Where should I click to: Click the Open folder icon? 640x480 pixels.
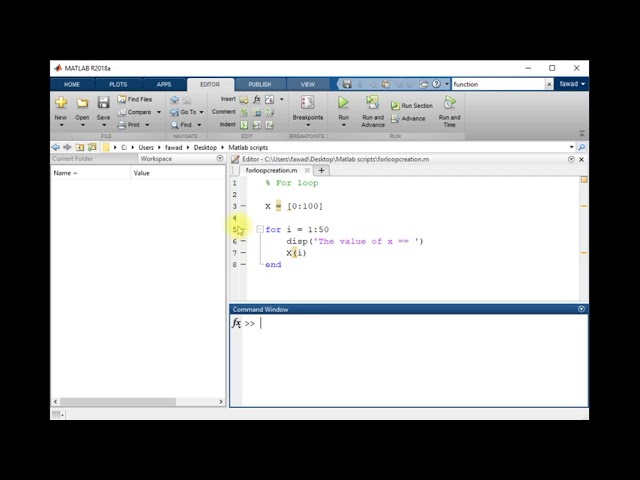[82, 102]
